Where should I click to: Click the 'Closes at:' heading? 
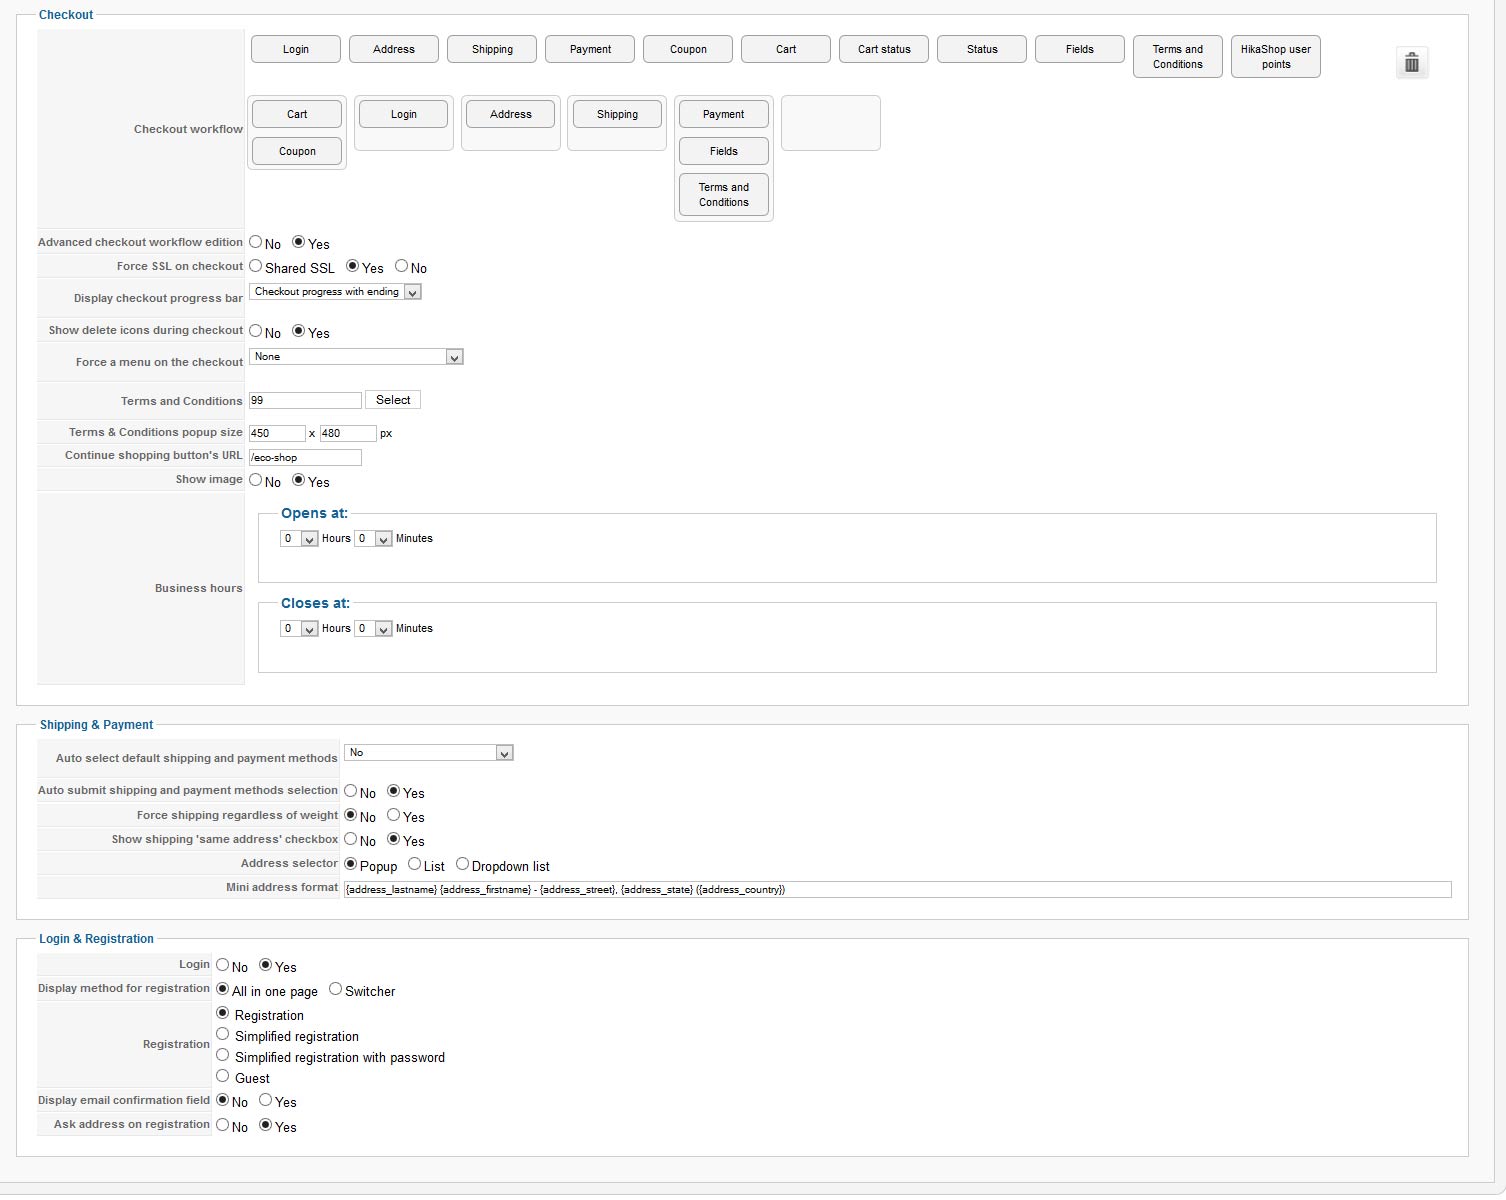point(315,603)
